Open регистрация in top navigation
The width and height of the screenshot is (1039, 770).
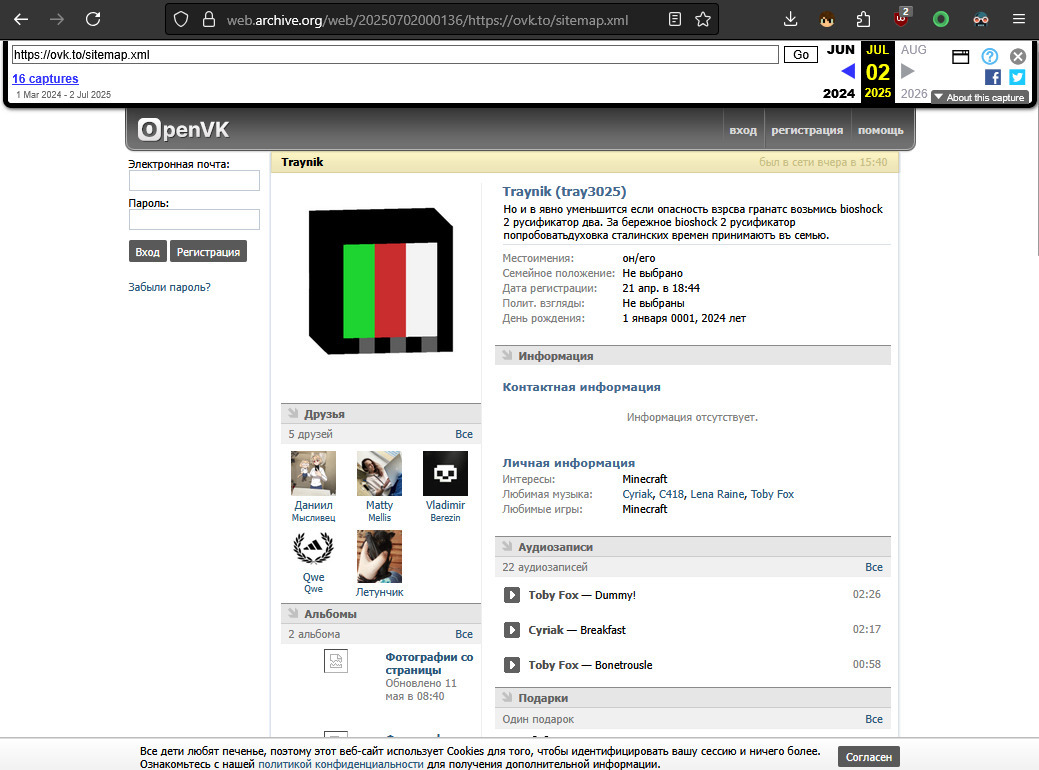click(x=806, y=130)
